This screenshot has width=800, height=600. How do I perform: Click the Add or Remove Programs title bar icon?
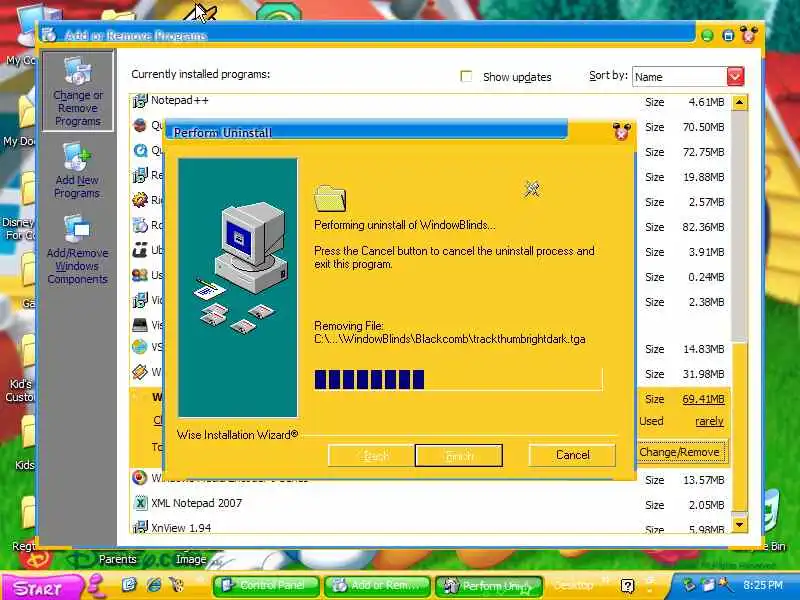pyautogui.click(x=49, y=35)
